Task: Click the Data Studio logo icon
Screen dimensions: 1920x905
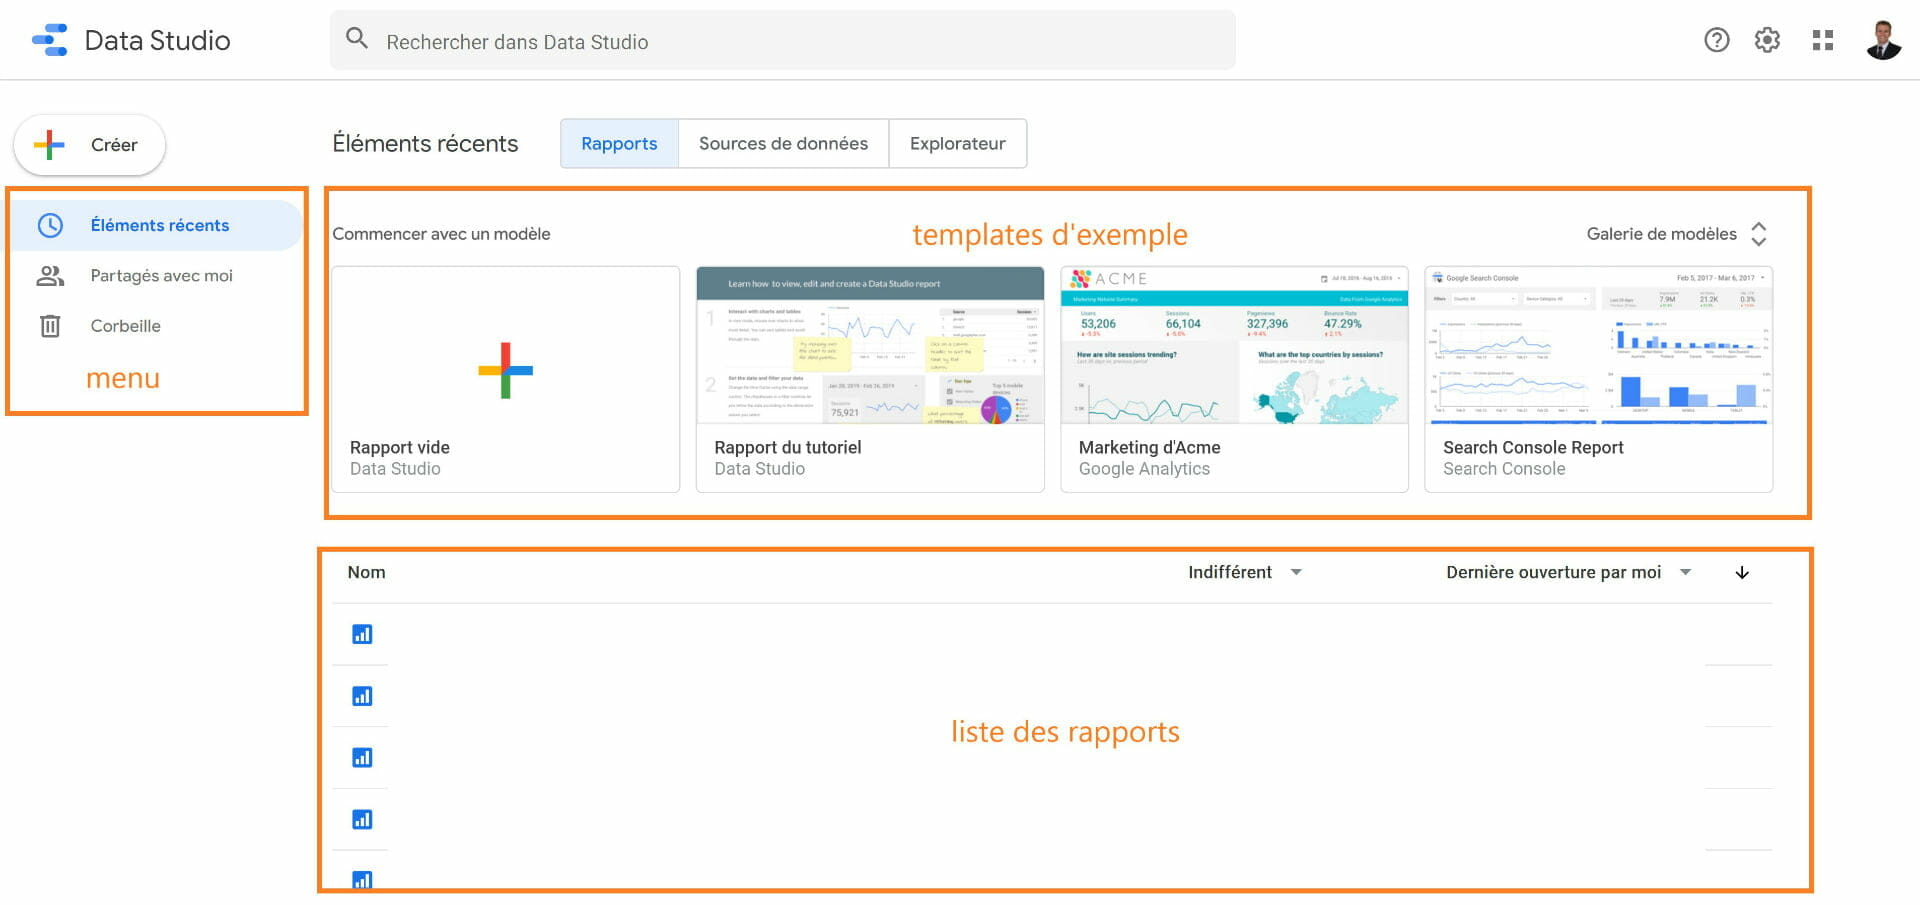Action: pyautogui.click(x=50, y=40)
